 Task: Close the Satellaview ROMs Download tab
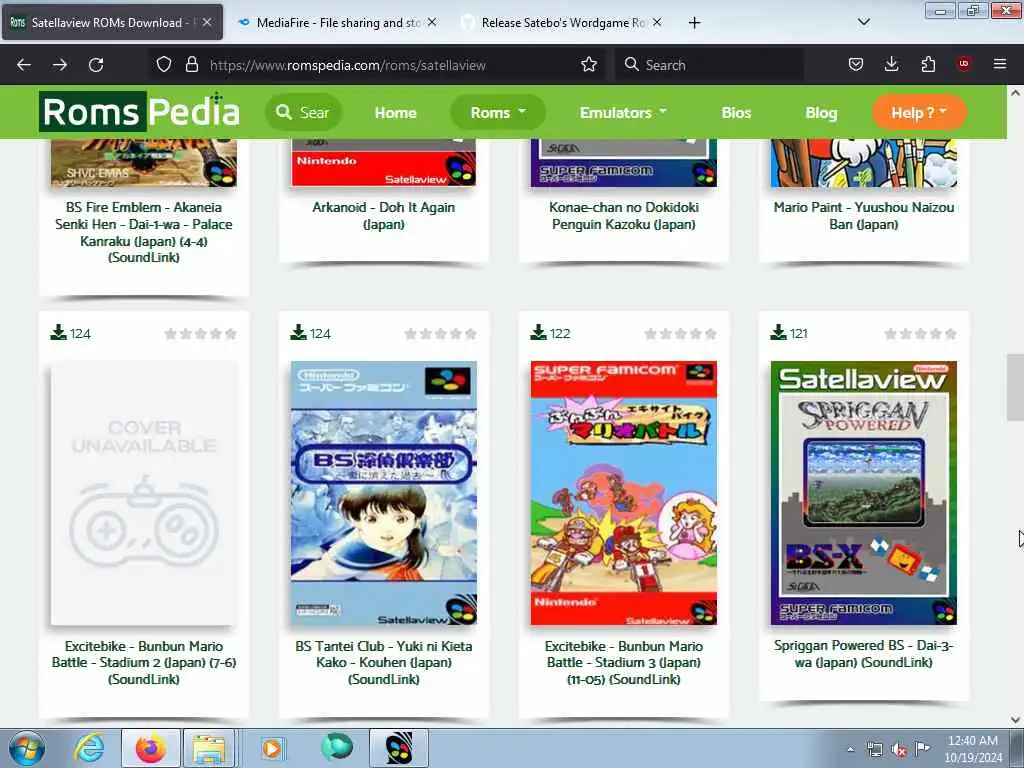click(x=206, y=22)
